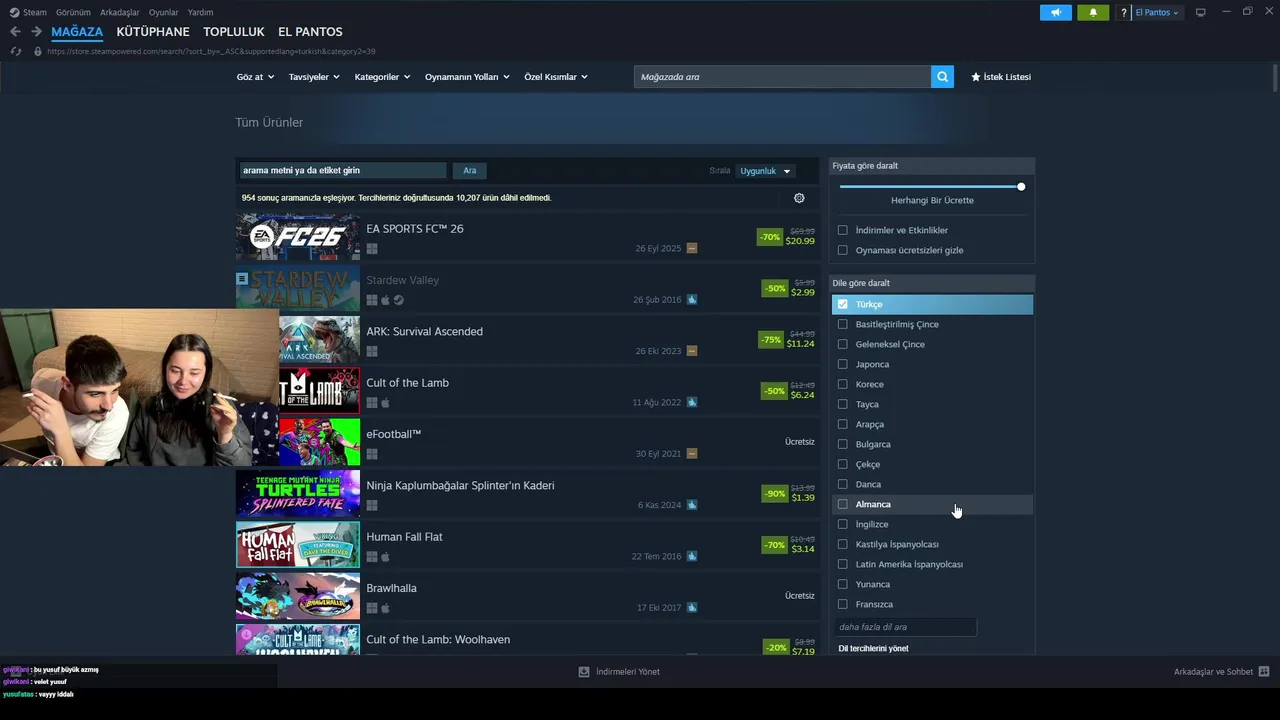Image resolution: width=1280 pixels, height=720 pixels.
Task: Click Dil tercihlerini yönet link
Action: coord(873,649)
